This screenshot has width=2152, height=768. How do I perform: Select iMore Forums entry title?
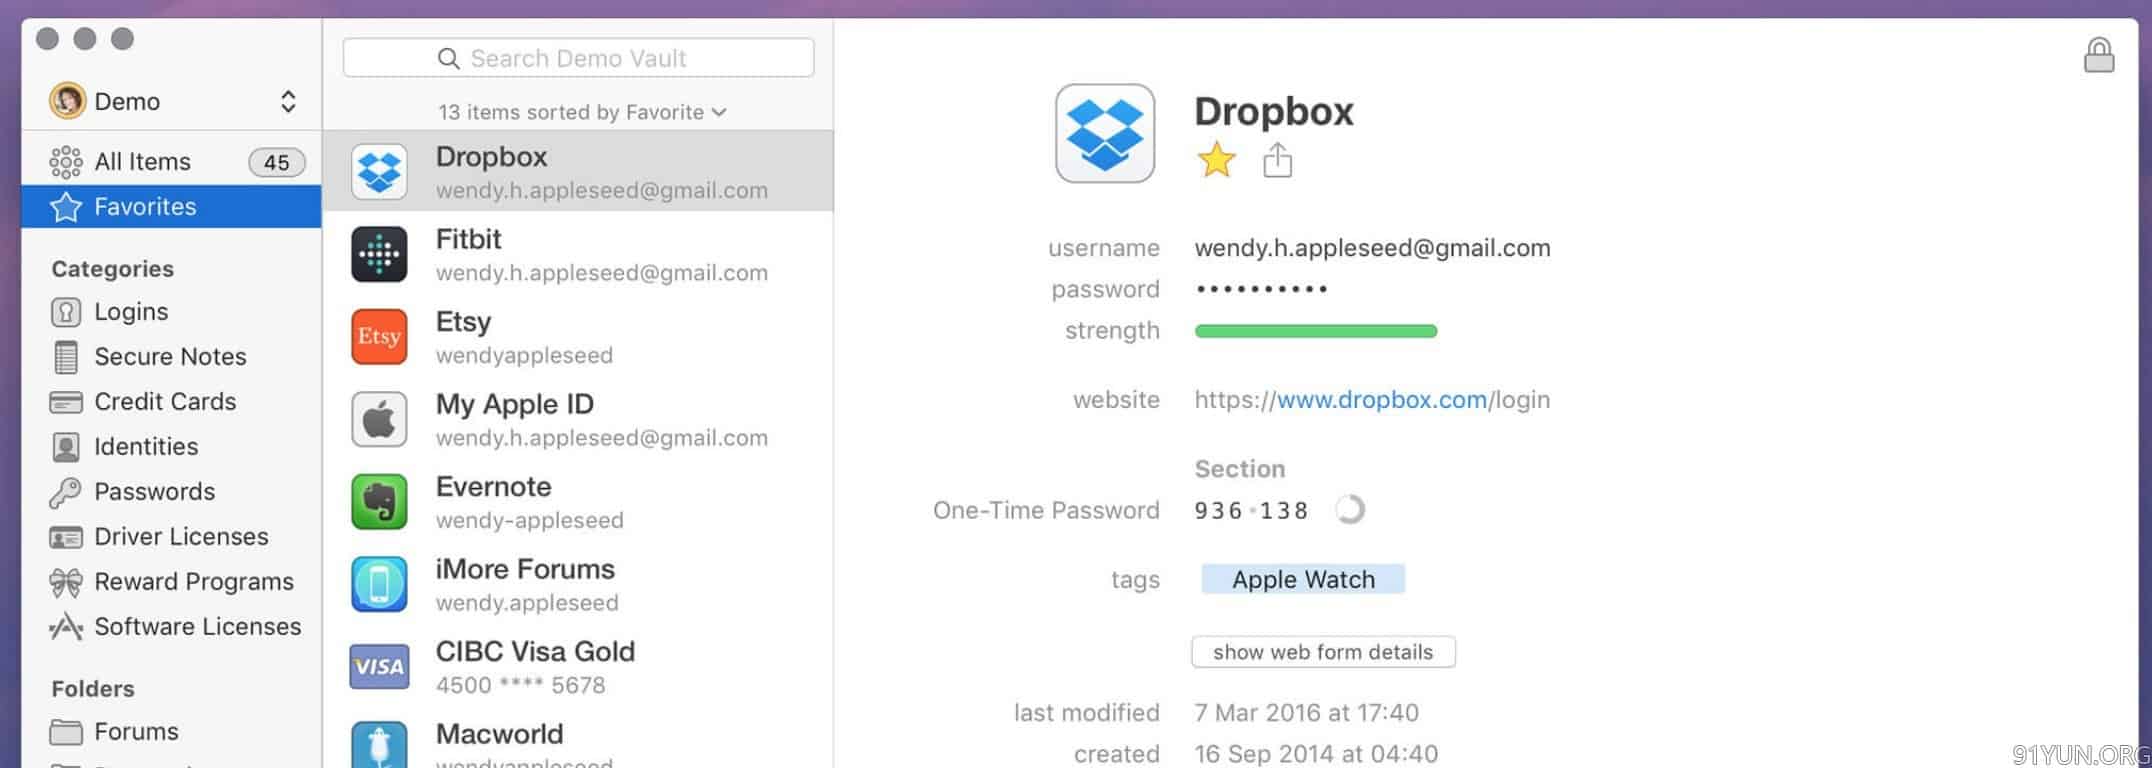pos(525,569)
